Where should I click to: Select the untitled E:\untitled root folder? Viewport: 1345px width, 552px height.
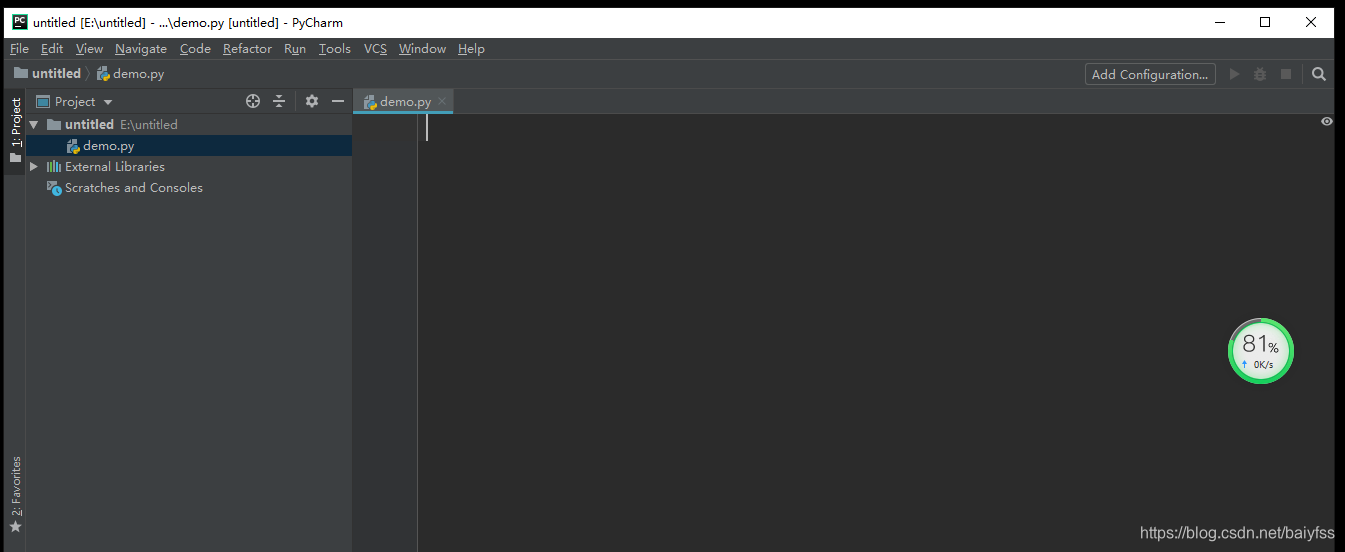(x=189, y=125)
